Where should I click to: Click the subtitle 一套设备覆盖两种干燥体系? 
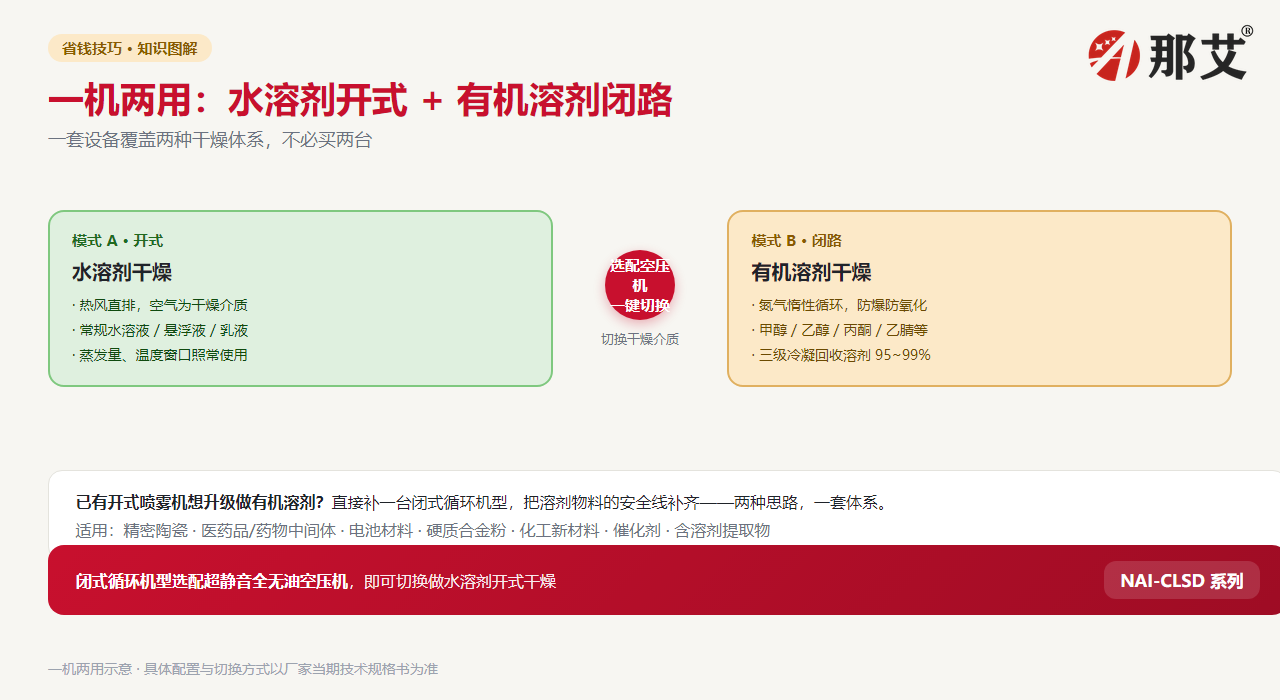tap(210, 140)
